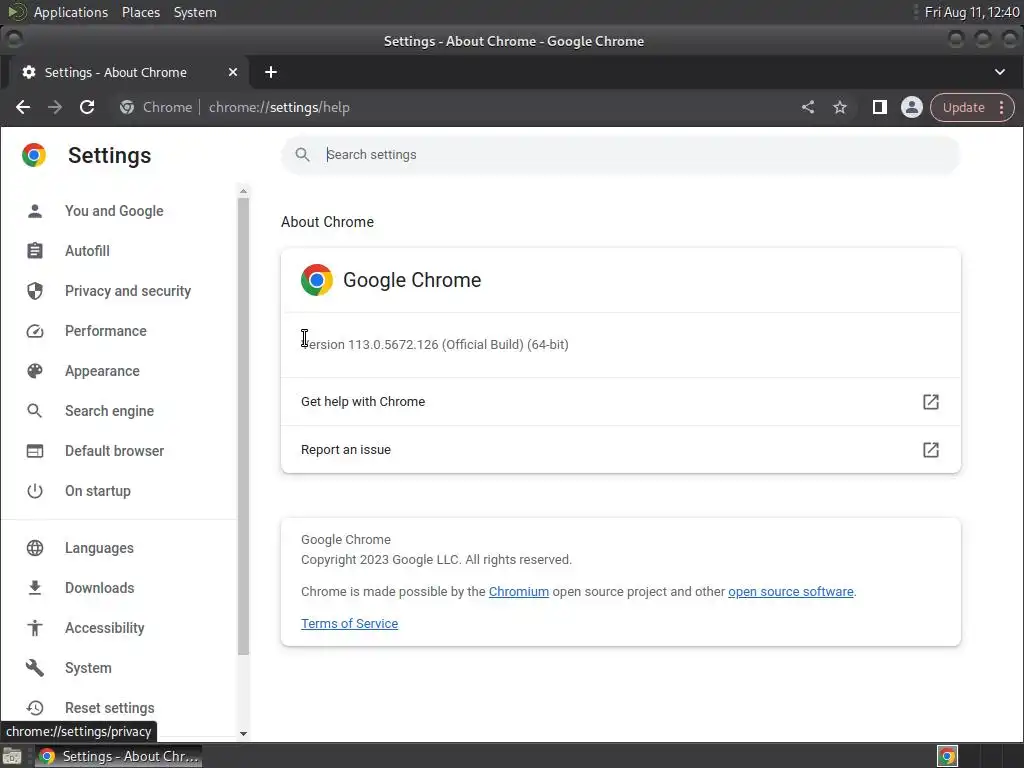The height and width of the screenshot is (768, 1024).
Task: Click the Chrome site info icon in address bar
Action: (127, 107)
